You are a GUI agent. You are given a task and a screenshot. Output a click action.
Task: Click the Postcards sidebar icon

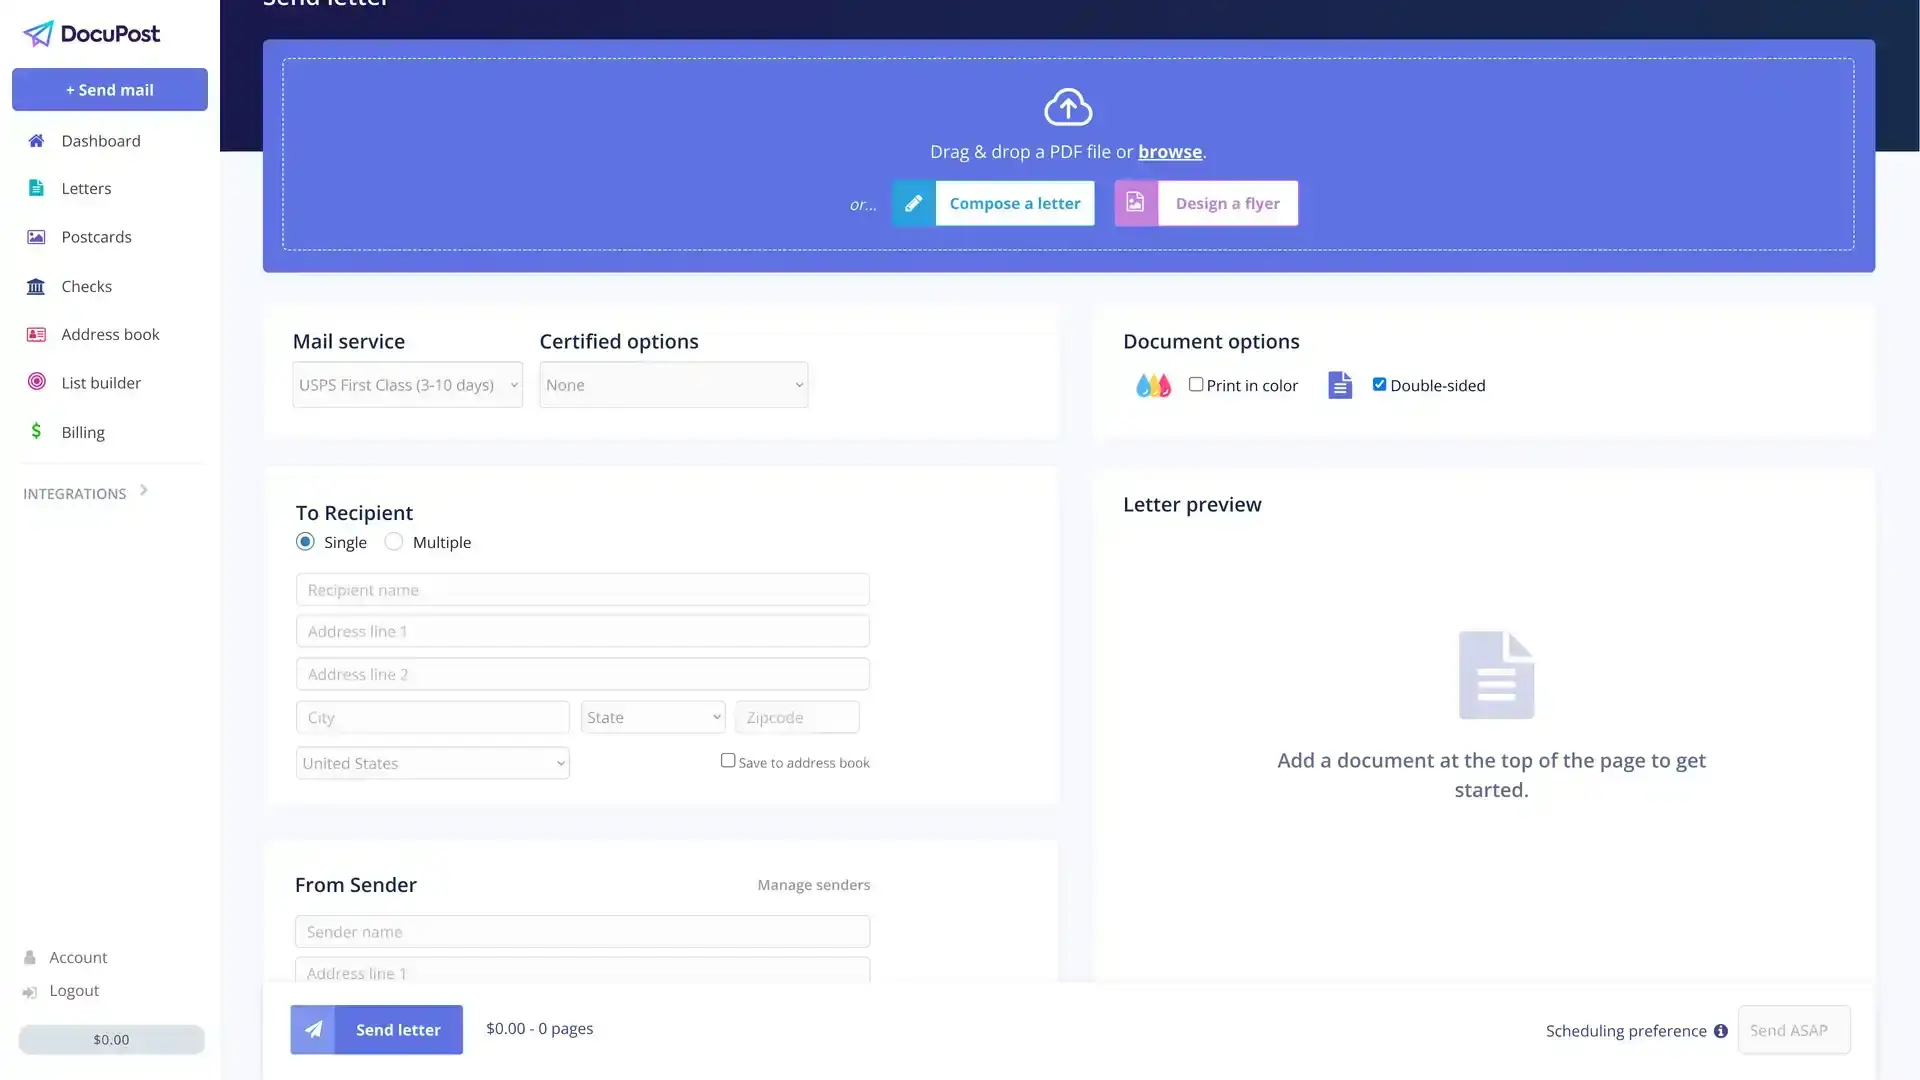pos(36,236)
